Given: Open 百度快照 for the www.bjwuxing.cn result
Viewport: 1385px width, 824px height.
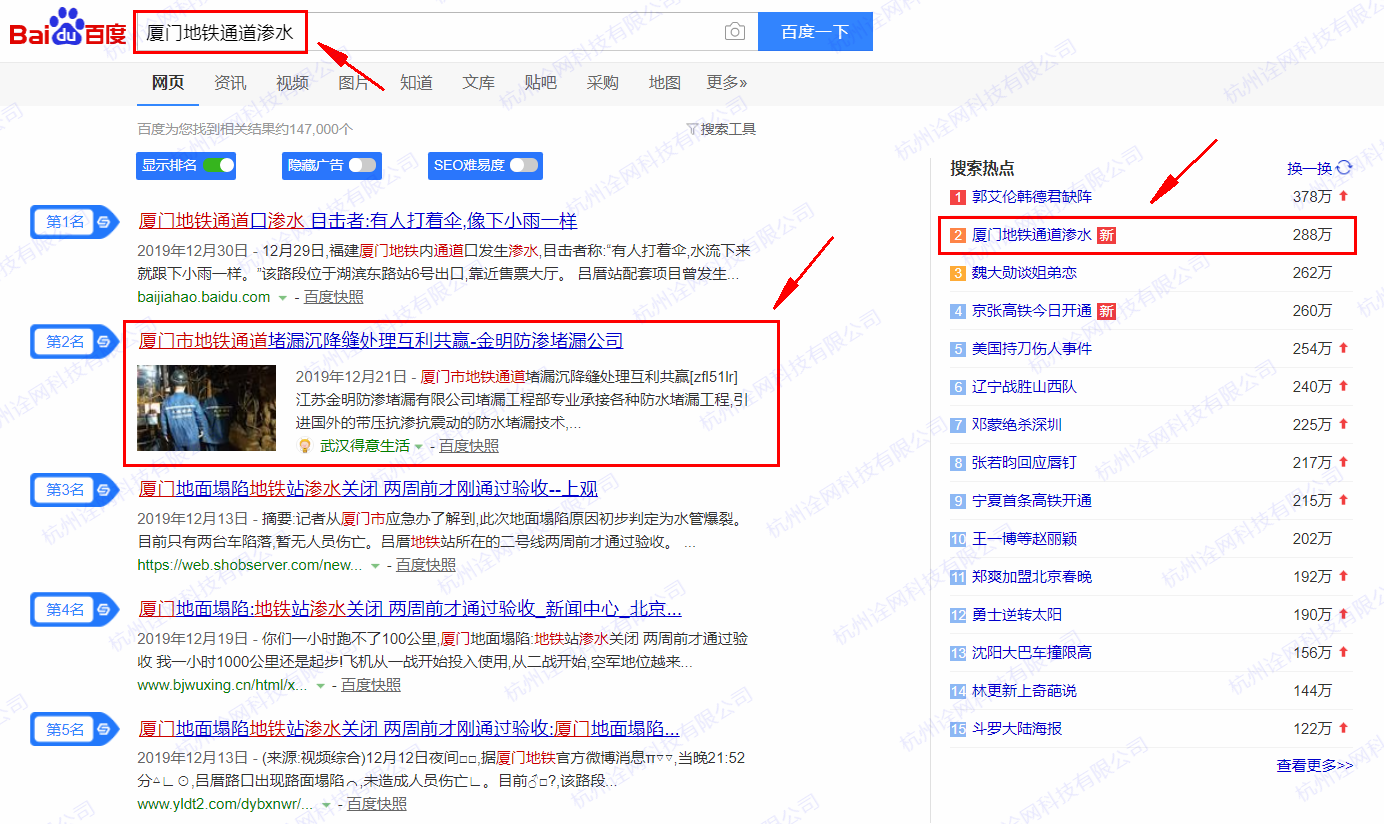Looking at the screenshot, I should click(x=371, y=686).
